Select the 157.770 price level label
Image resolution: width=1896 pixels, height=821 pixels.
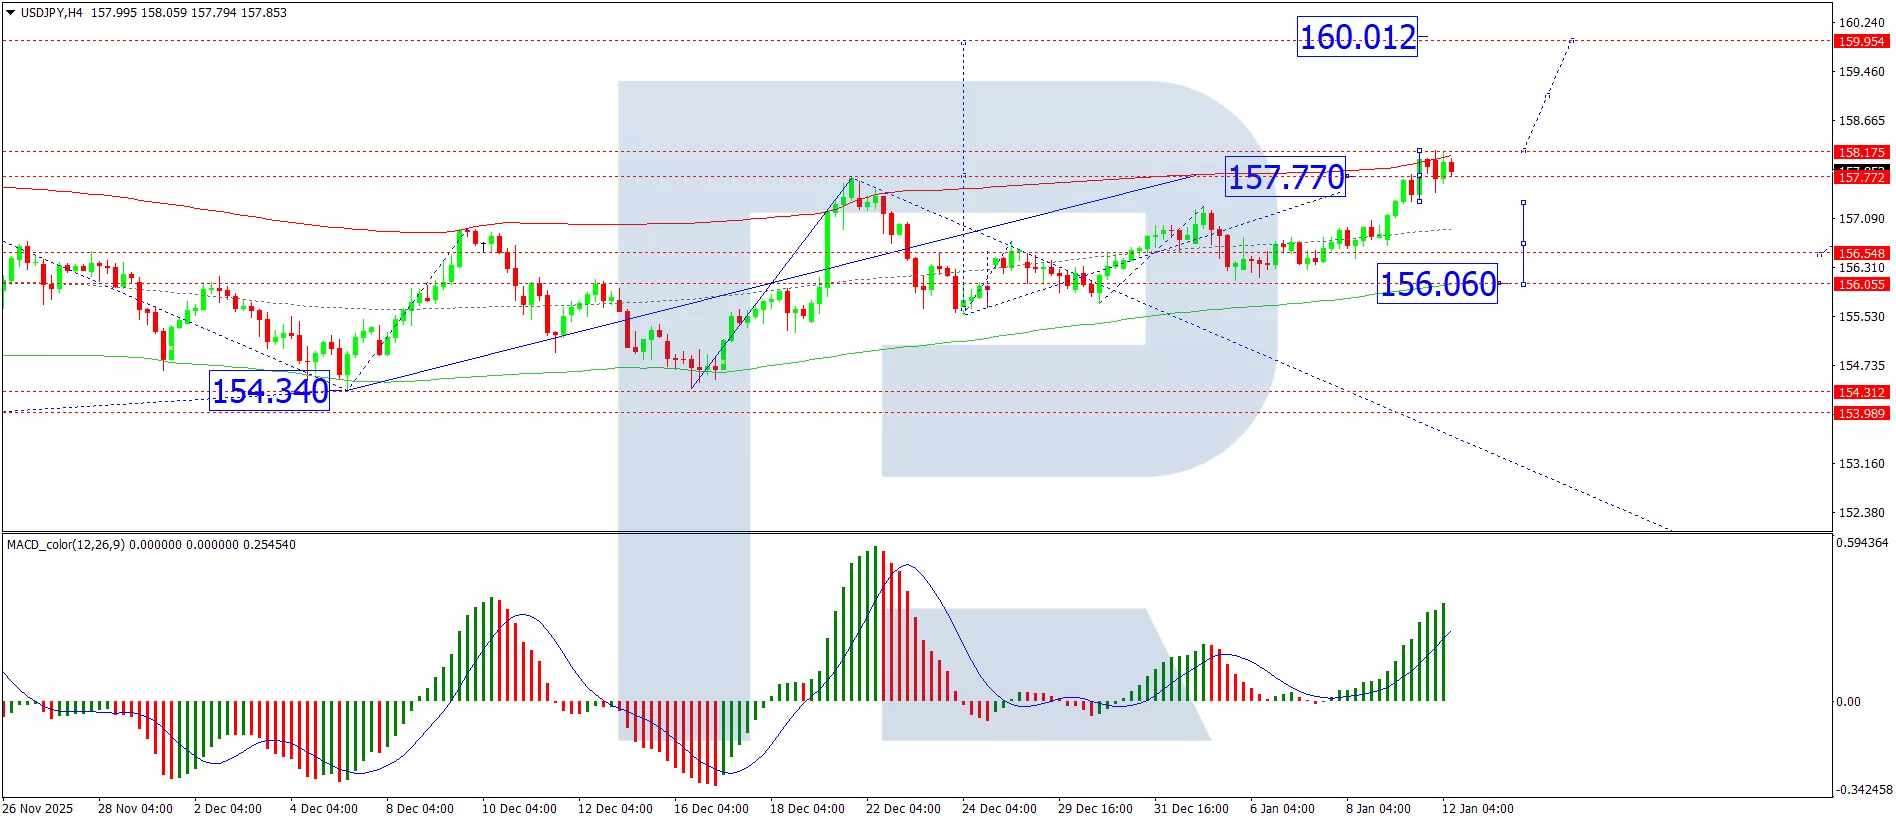point(1285,178)
